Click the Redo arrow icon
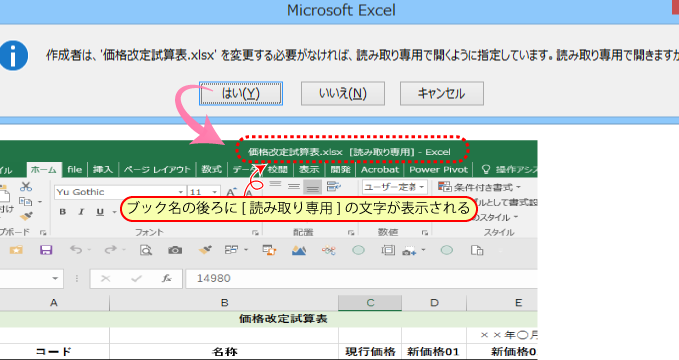 (x=111, y=250)
